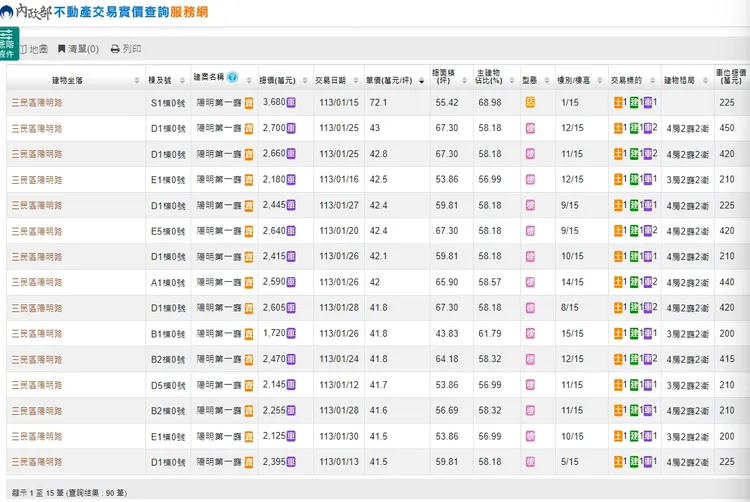Select the main building ratio cell 68.98
The image size is (750, 502).
pos(490,102)
